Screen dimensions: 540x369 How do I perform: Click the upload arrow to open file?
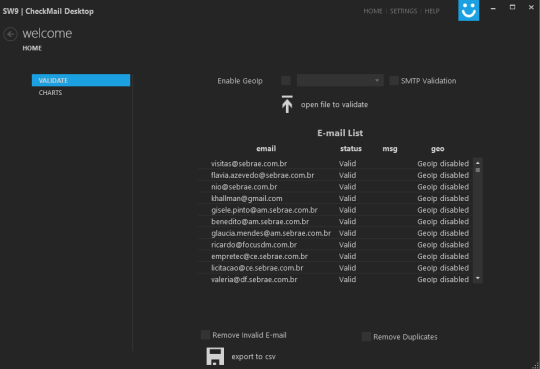point(287,104)
